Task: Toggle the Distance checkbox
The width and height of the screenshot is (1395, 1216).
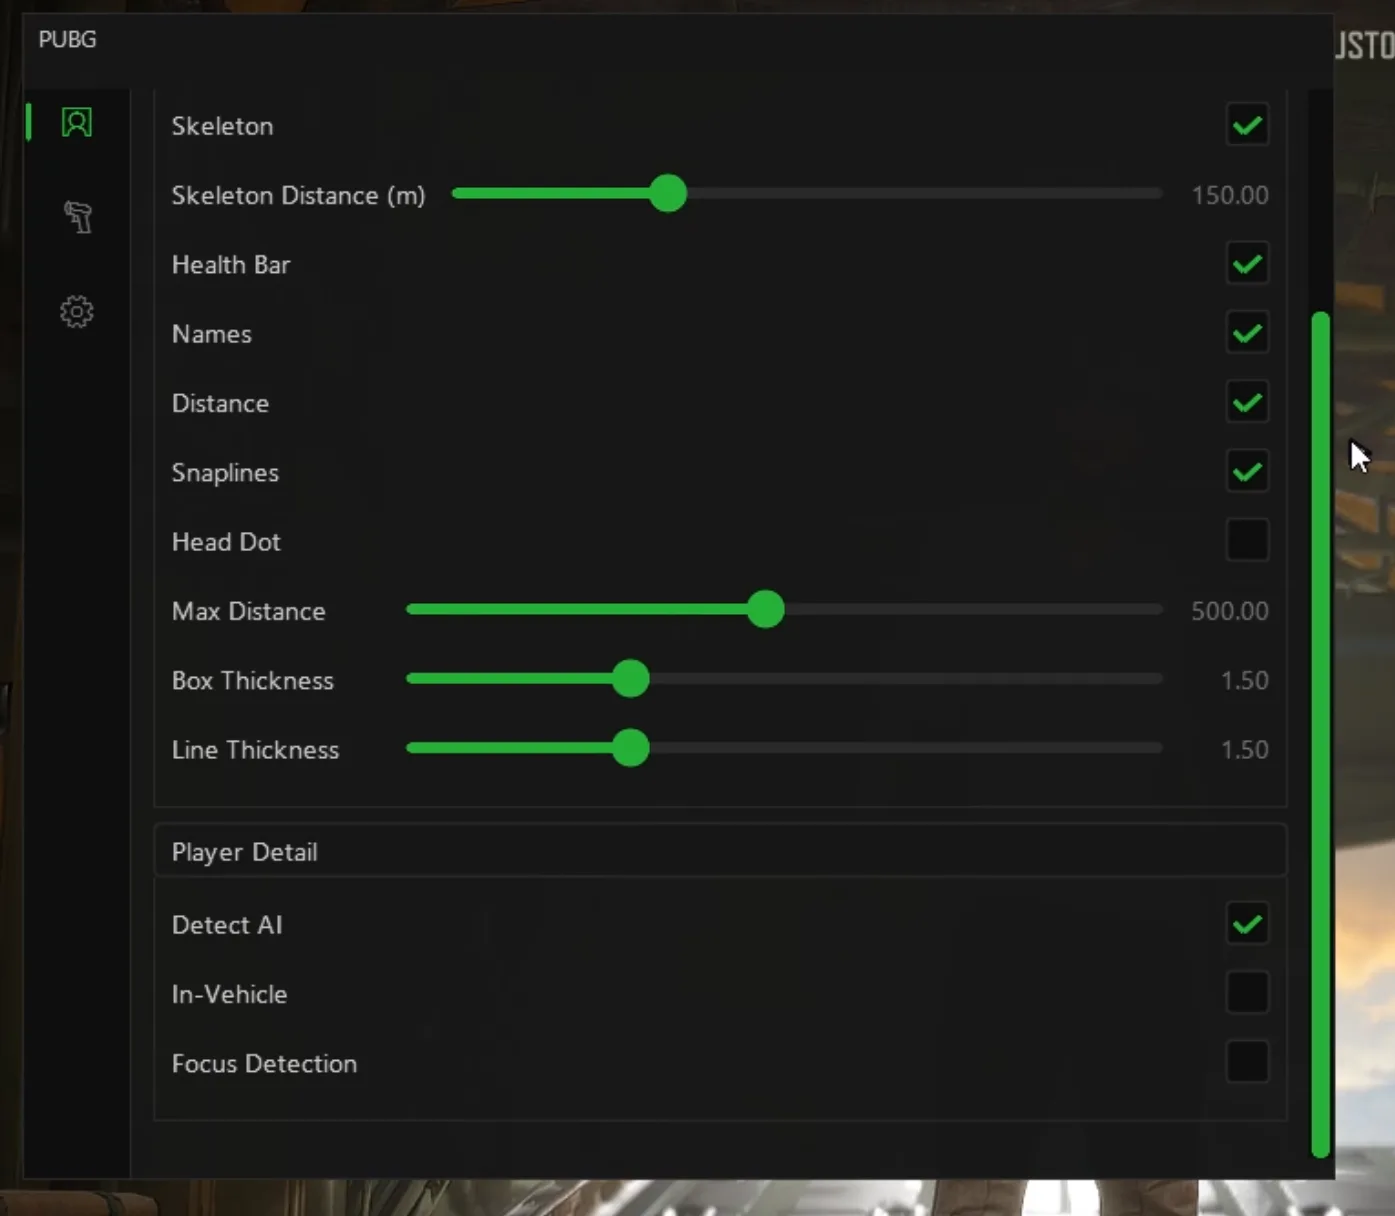Action: click(1247, 403)
